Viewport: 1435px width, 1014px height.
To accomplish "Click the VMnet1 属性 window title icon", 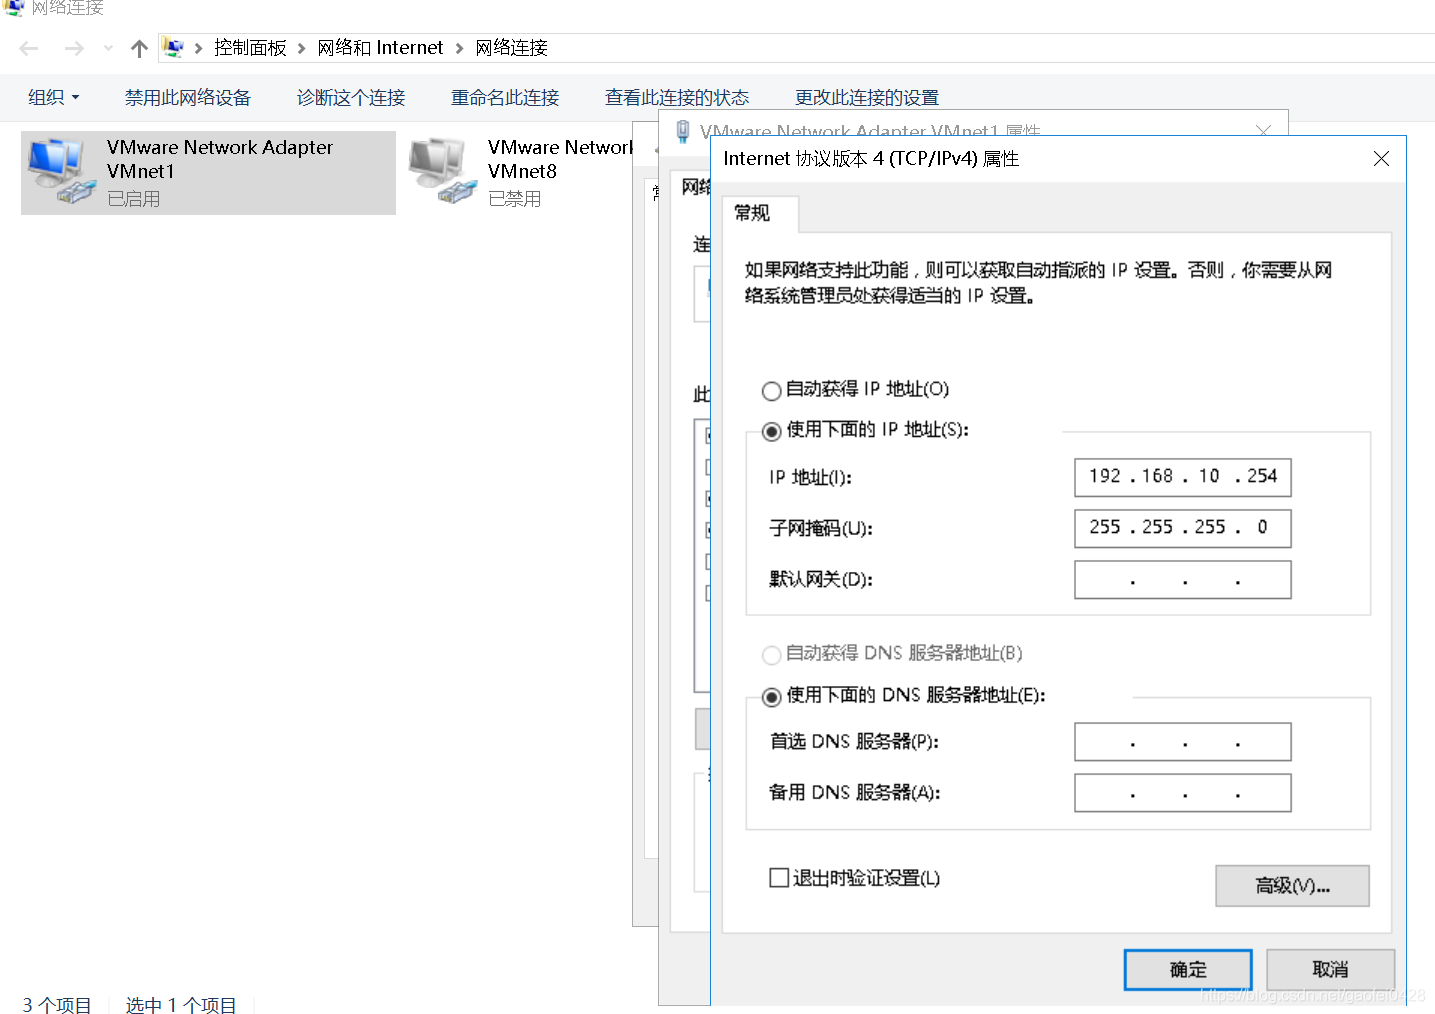I will (683, 131).
